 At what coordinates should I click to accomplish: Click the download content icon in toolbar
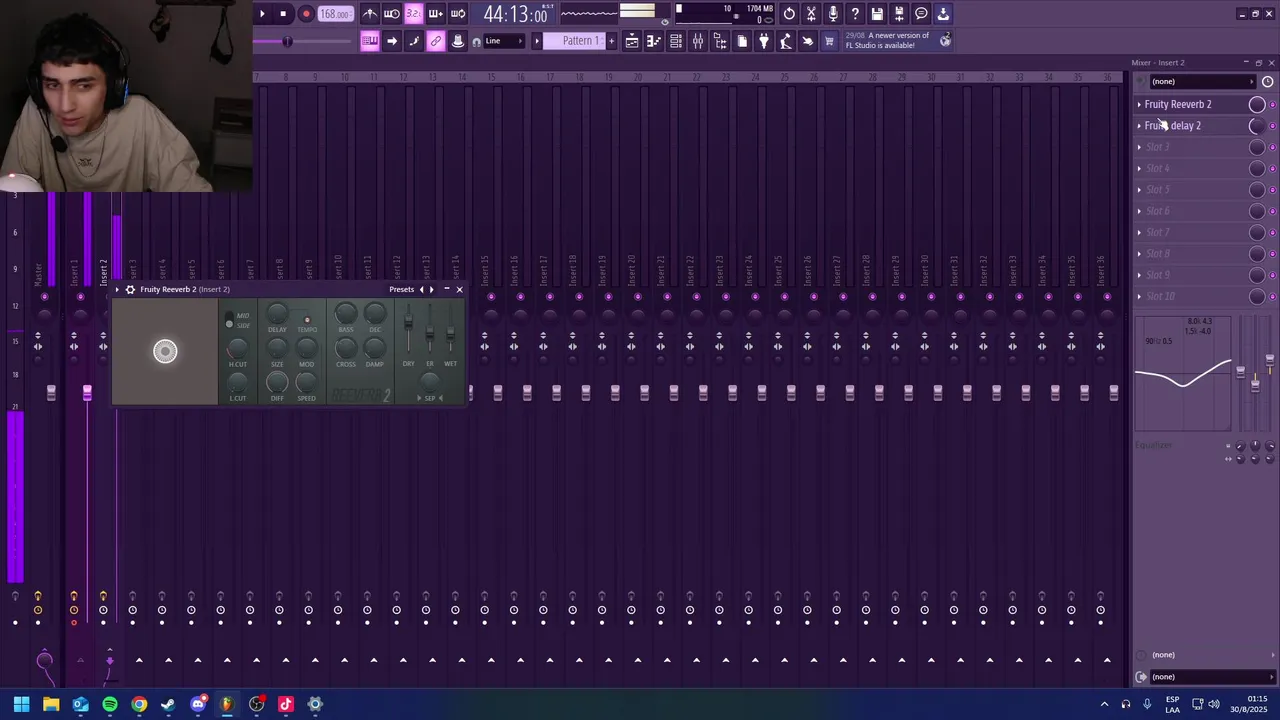(944, 14)
